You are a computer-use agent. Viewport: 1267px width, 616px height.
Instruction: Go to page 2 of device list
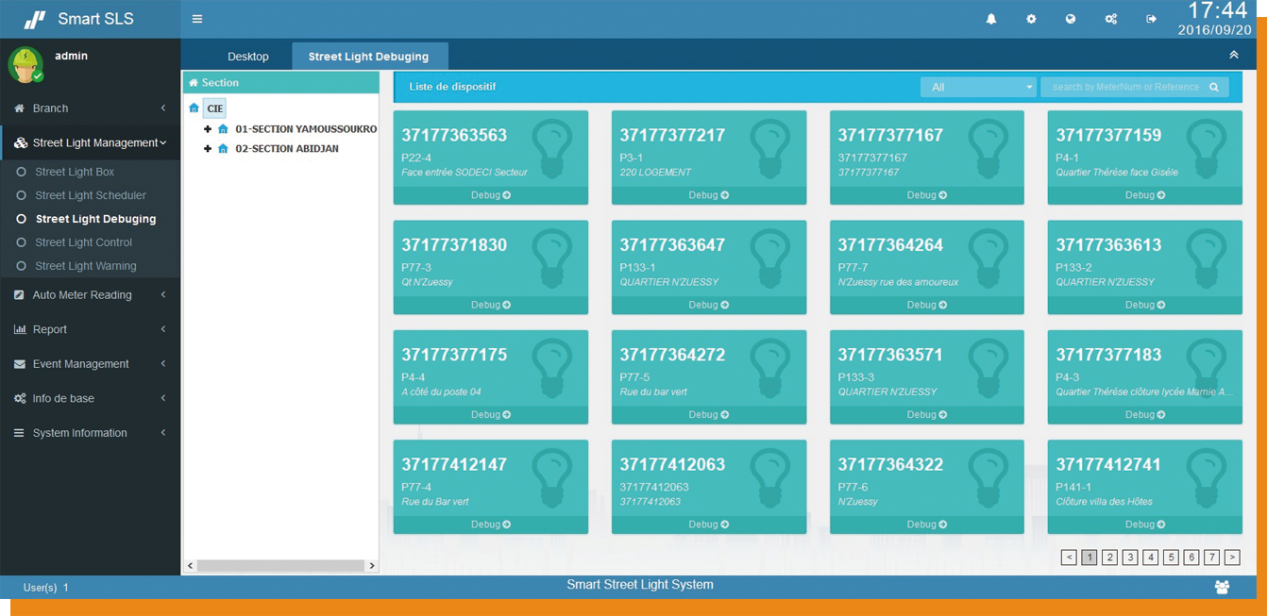[1110, 557]
